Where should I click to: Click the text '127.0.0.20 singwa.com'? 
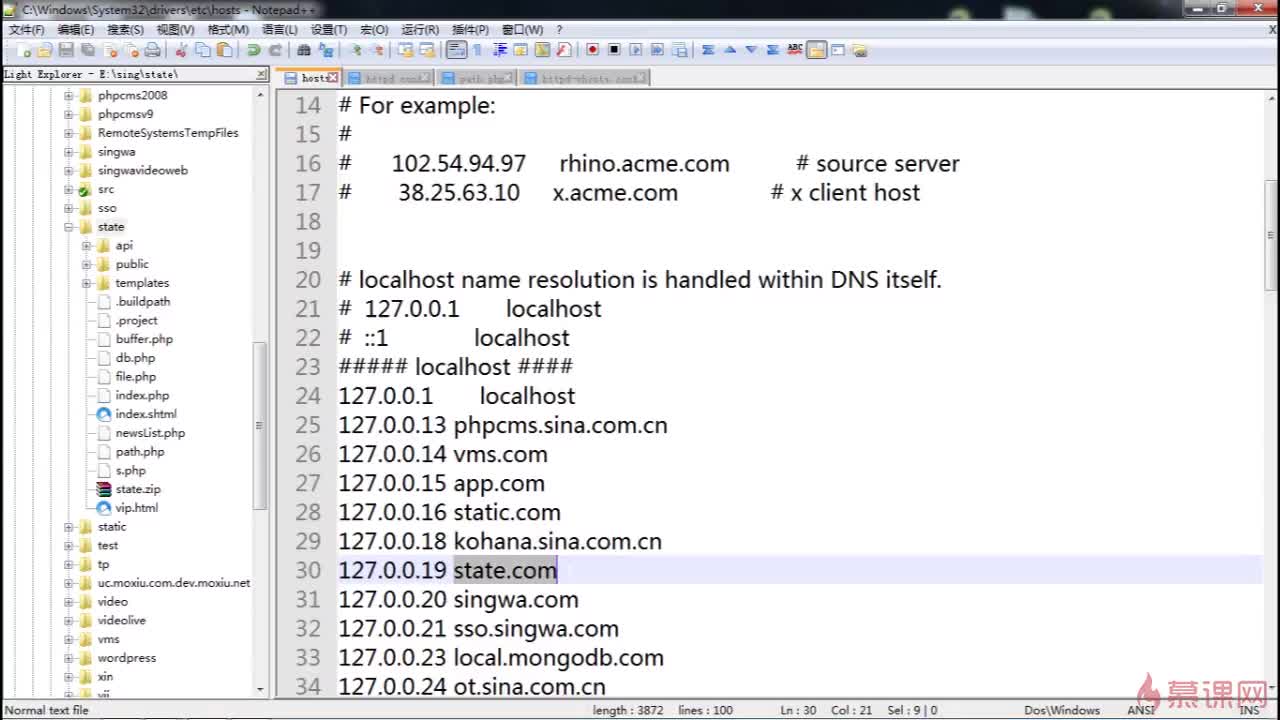click(458, 599)
